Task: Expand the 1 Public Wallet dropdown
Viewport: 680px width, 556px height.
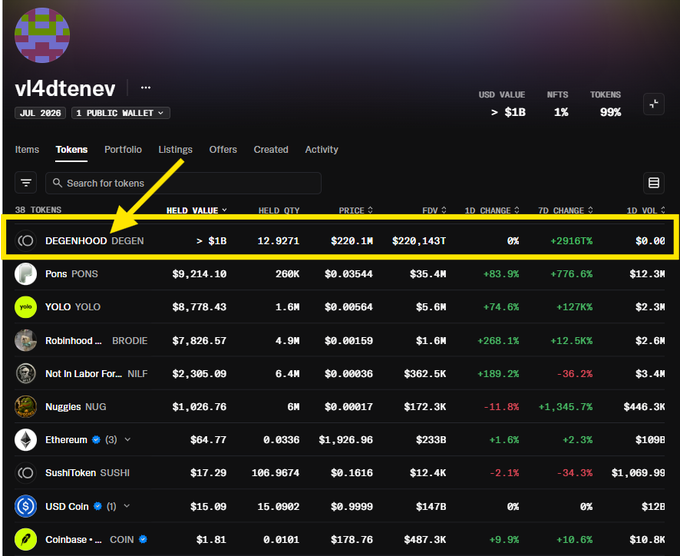Action: click(121, 113)
